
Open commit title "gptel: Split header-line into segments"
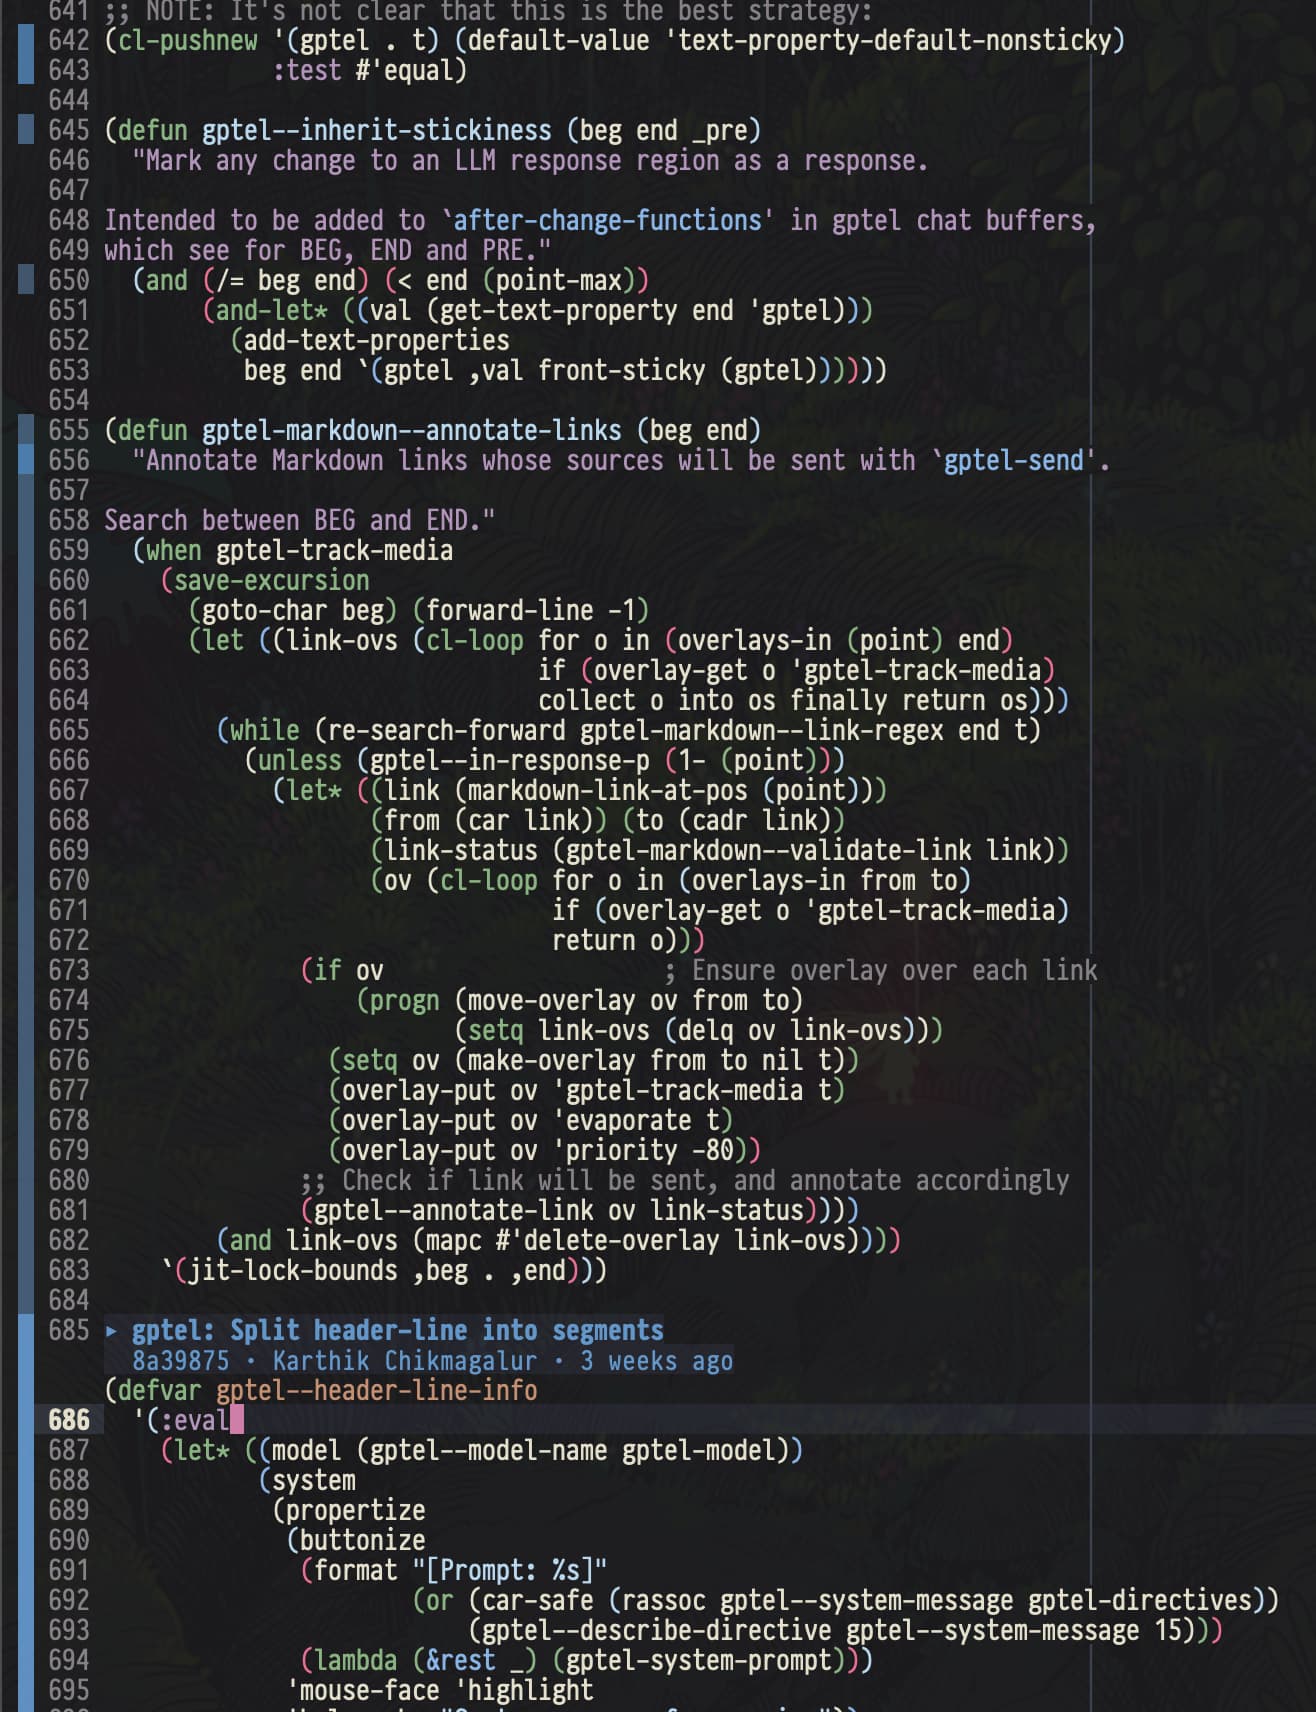point(397,1331)
